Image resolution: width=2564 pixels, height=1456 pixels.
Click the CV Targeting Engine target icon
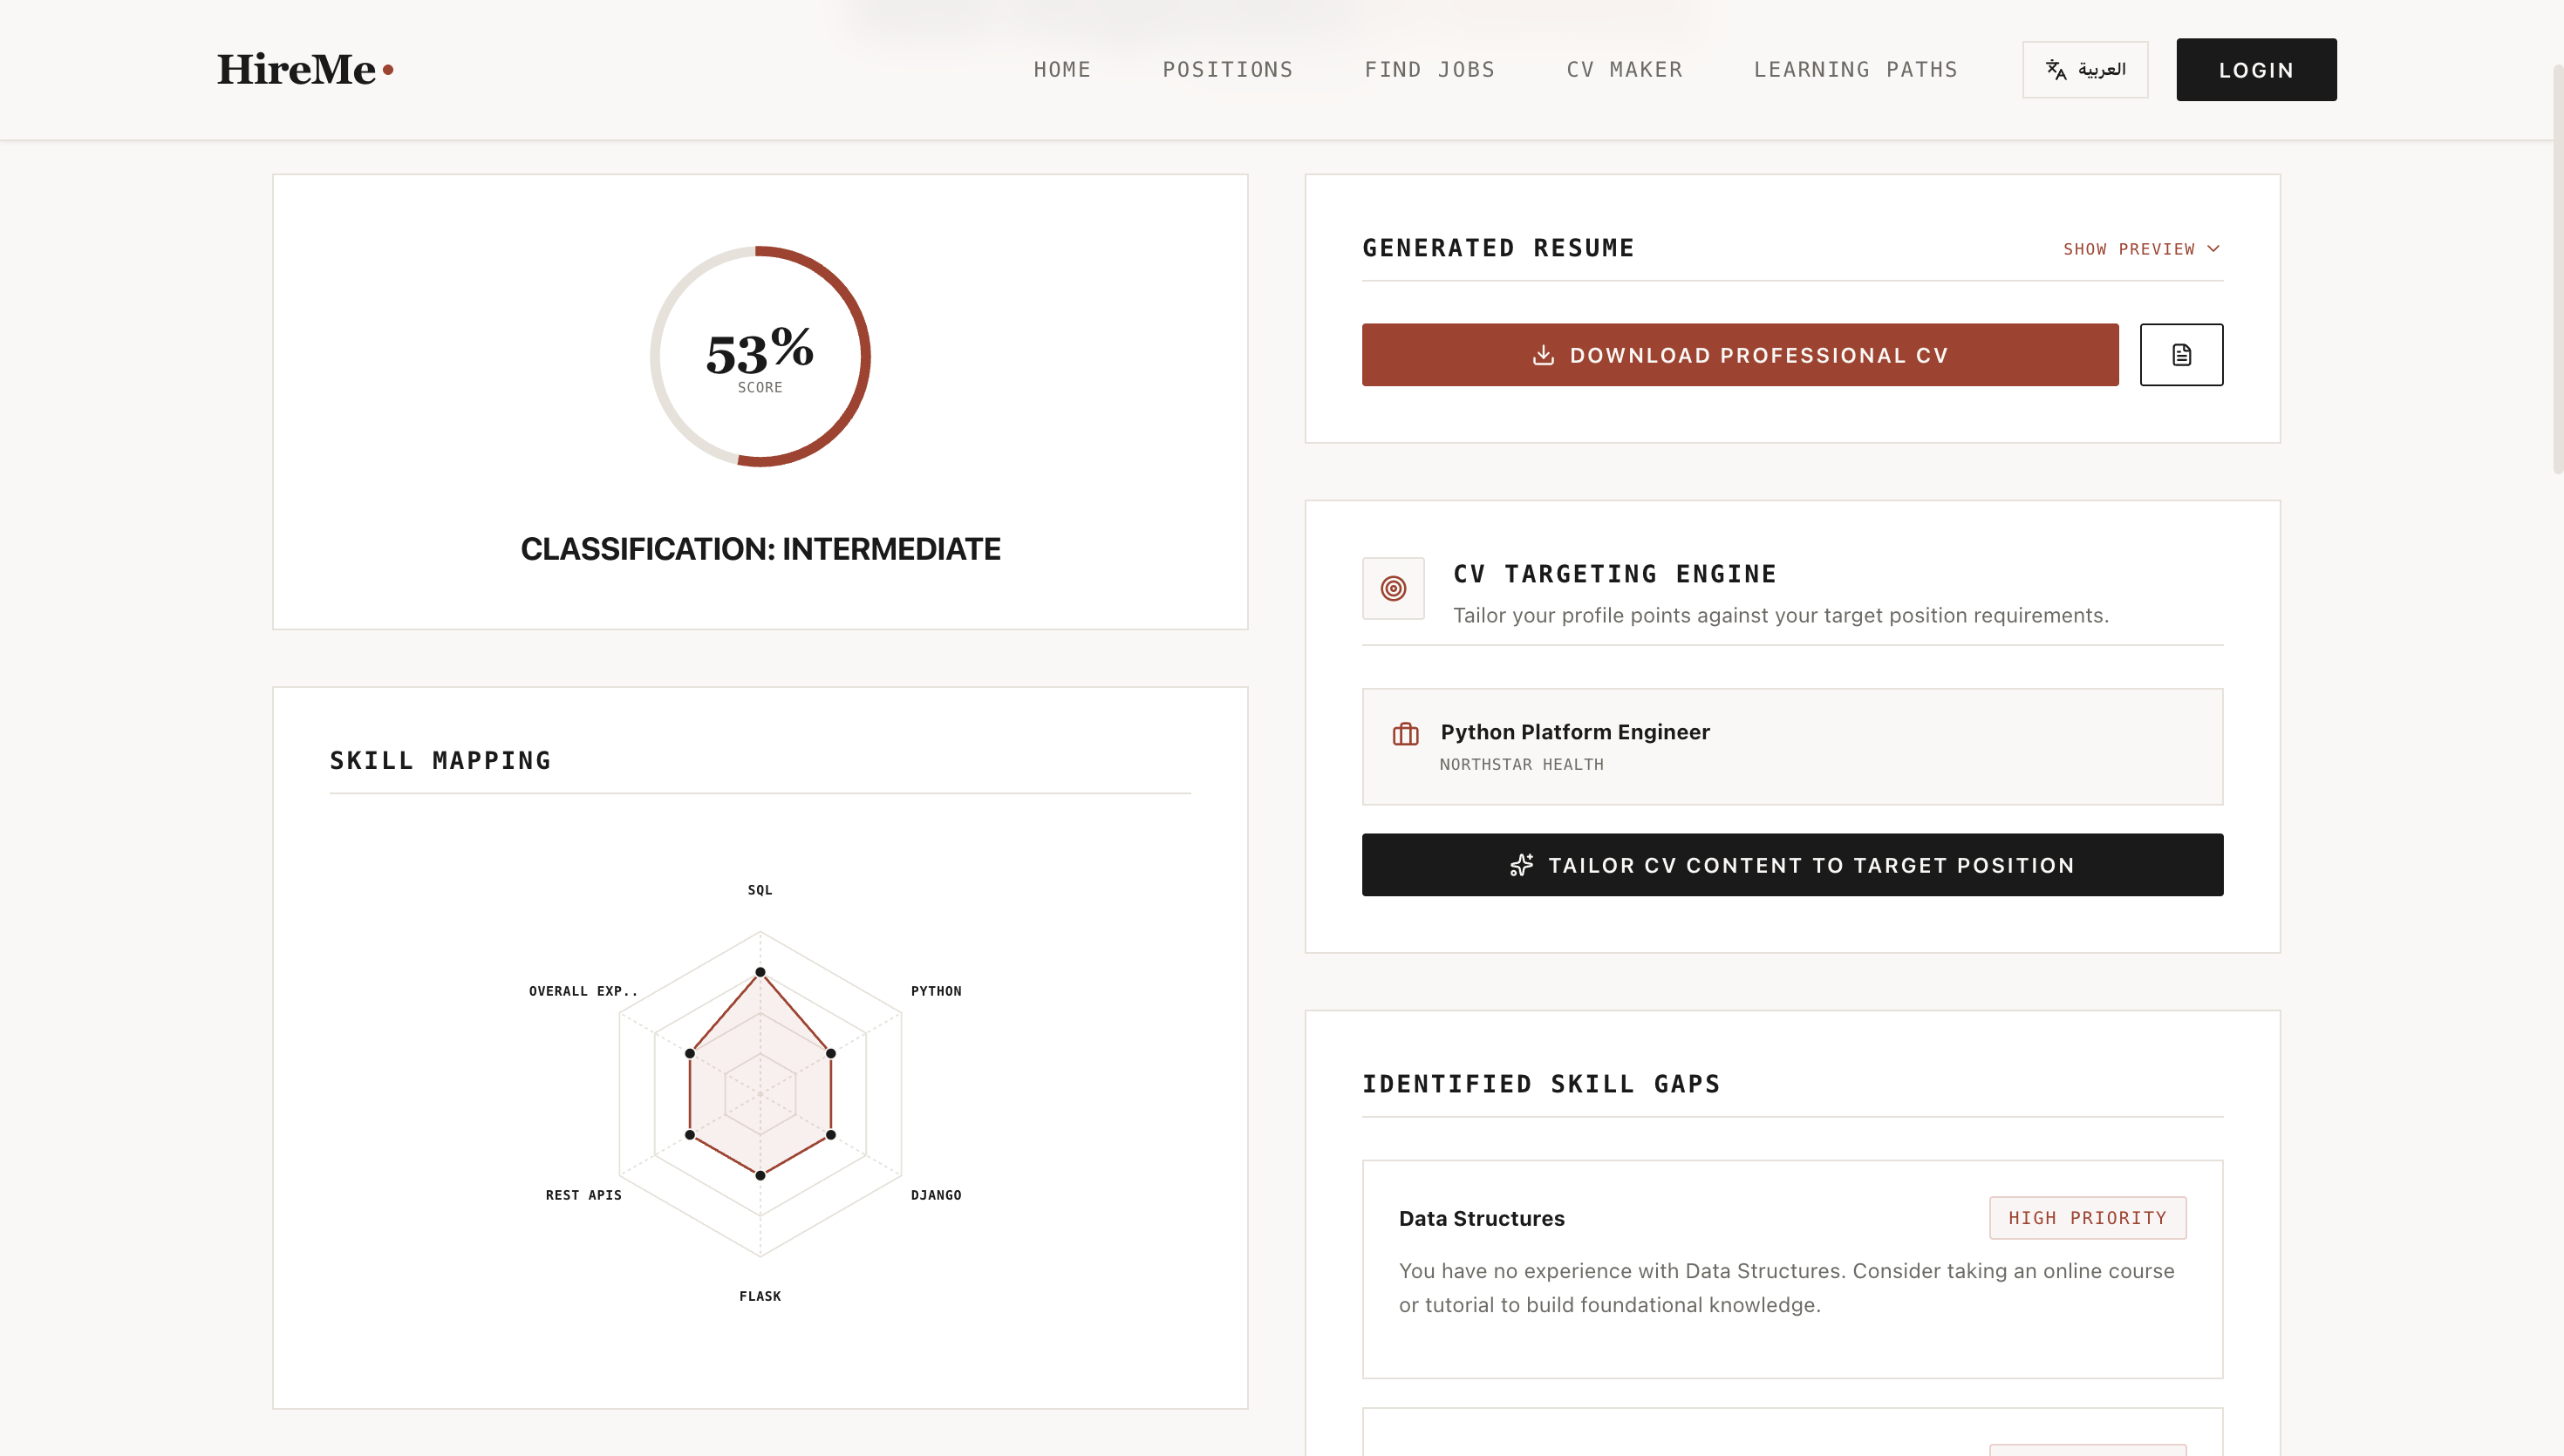(1393, 588)
